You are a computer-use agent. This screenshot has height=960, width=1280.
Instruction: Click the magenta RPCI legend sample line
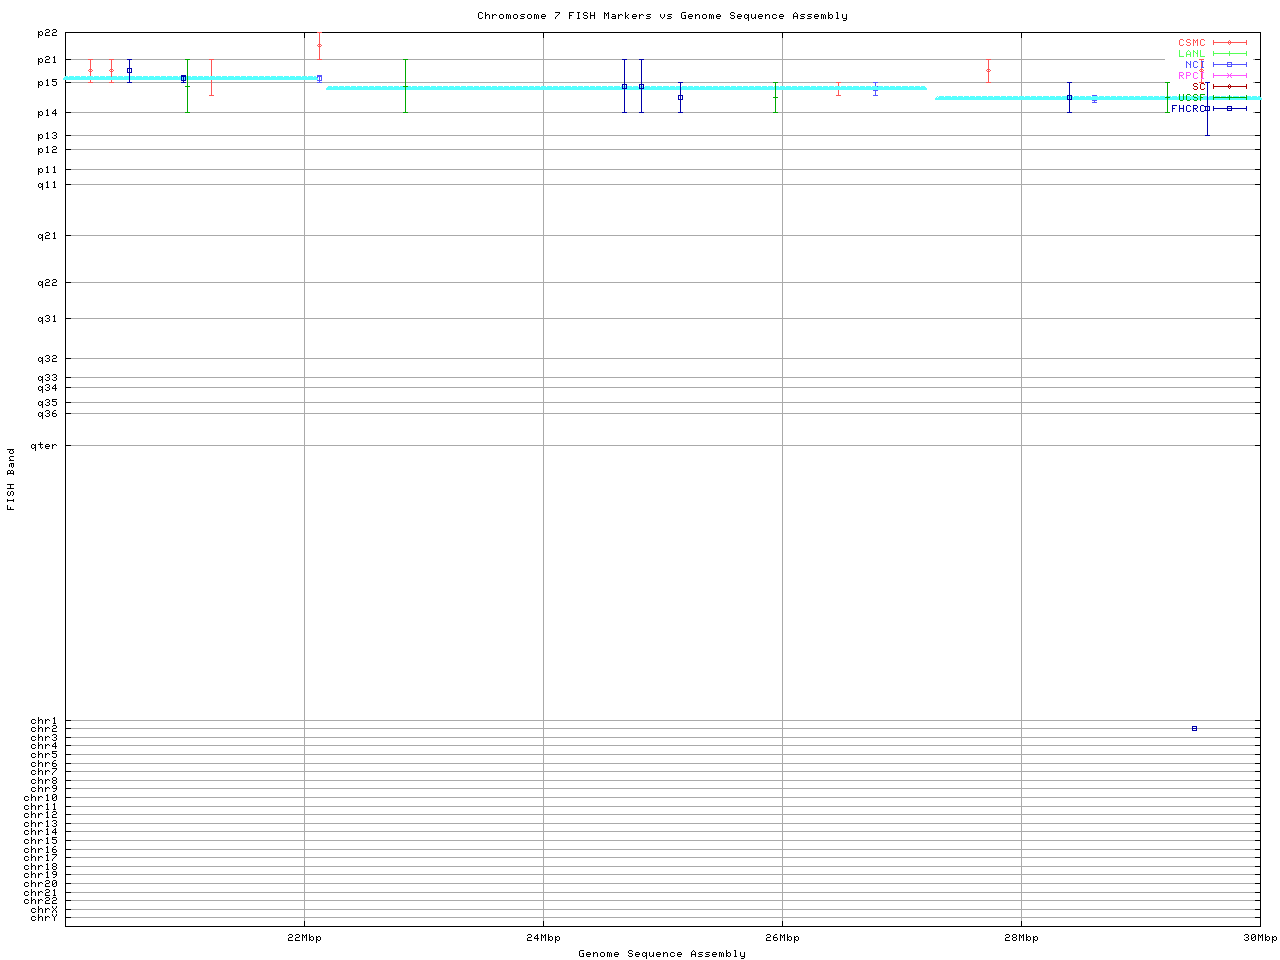1230,76
